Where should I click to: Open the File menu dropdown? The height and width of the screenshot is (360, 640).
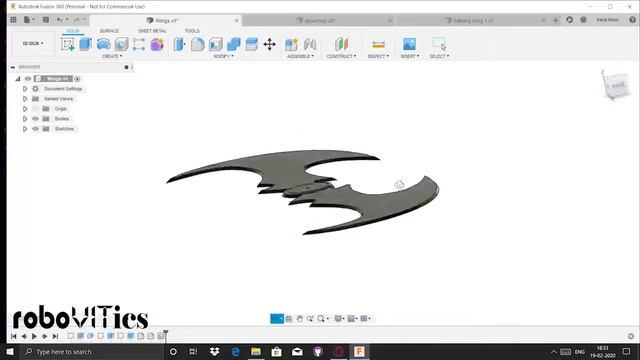tap(29, 20)
